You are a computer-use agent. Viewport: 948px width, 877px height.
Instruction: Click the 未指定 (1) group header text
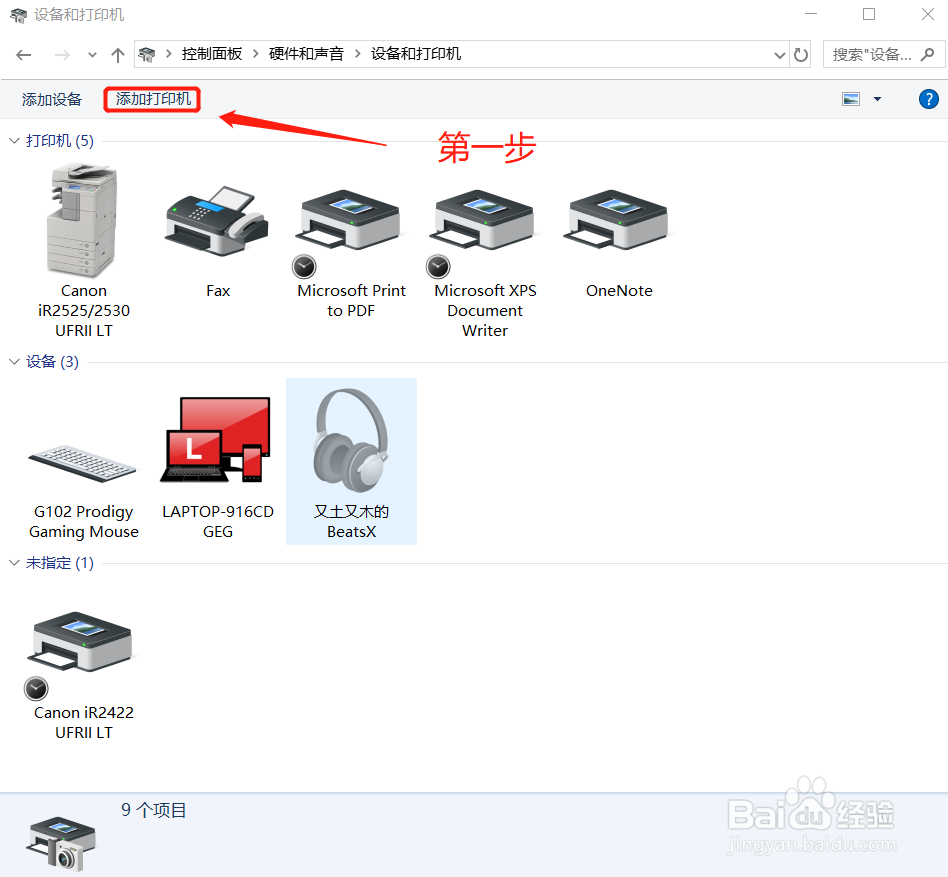(x=60, y=563)
